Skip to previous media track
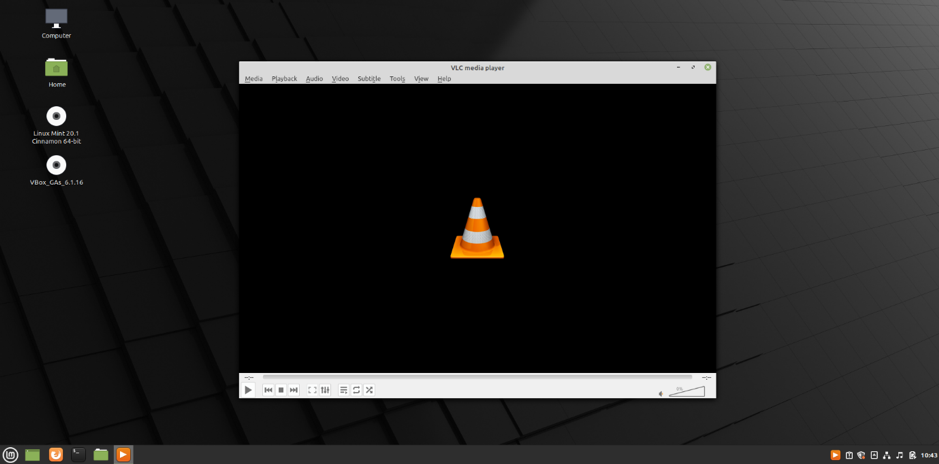The height and width of the screenshot is (464, 939). (x=268, y=390)
